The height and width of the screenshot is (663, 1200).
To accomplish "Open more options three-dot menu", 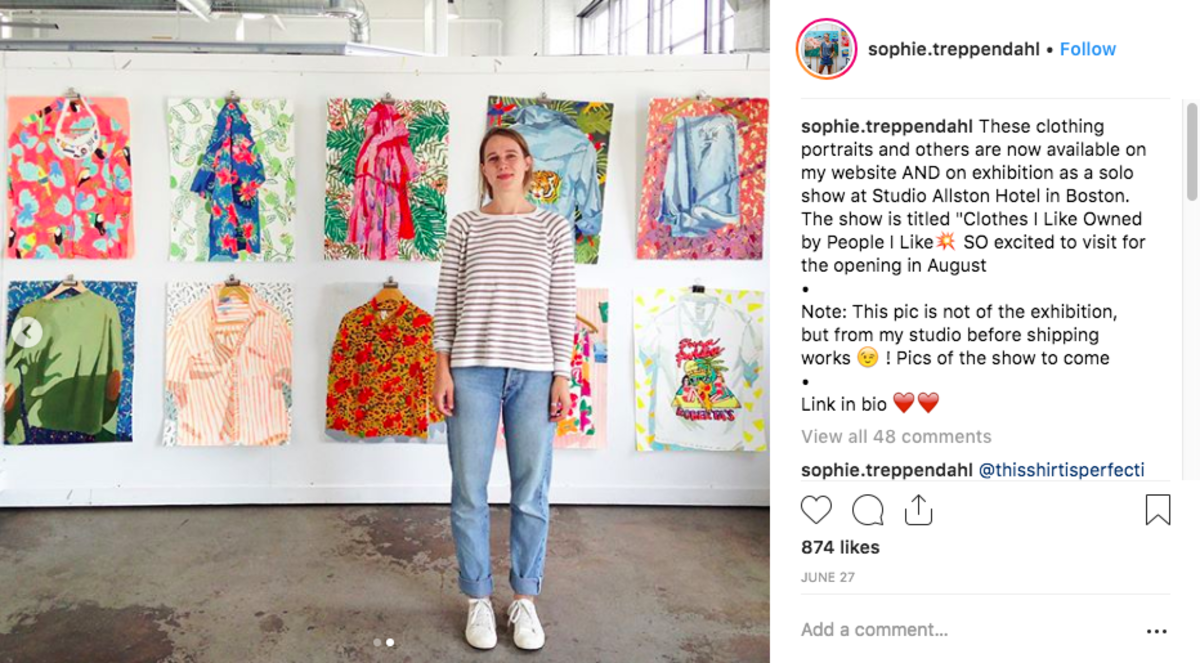I will (1156, 631).
